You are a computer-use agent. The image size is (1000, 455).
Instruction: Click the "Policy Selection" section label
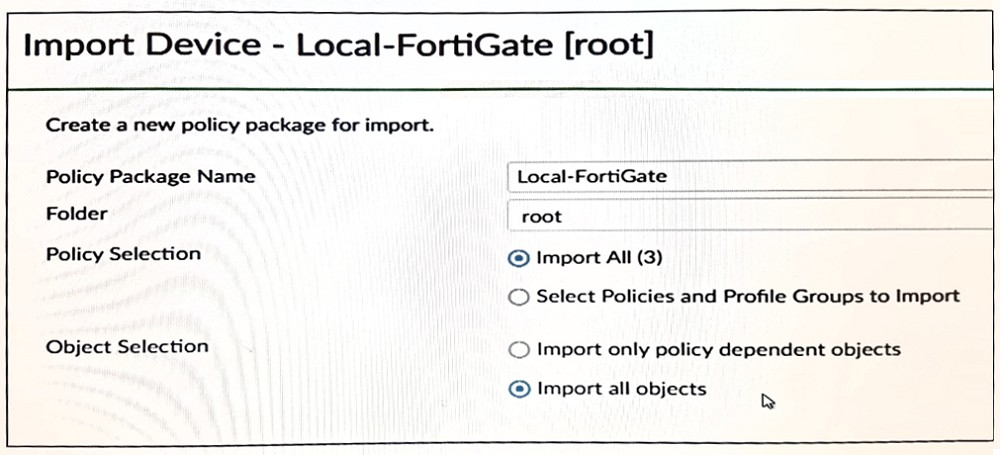[123, 254]
